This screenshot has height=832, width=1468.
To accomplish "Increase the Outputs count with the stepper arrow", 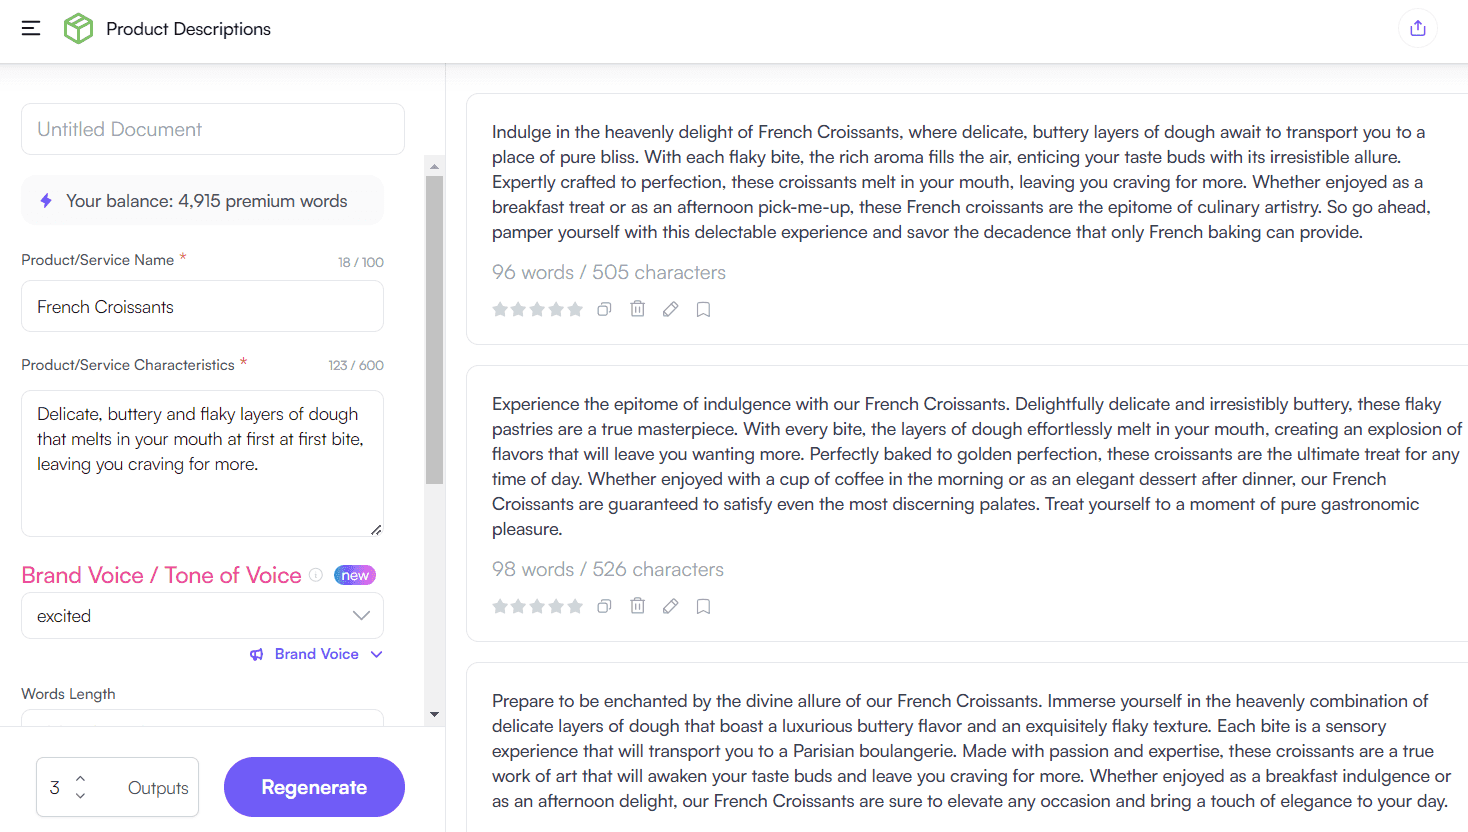I will (x=79, y=780).
